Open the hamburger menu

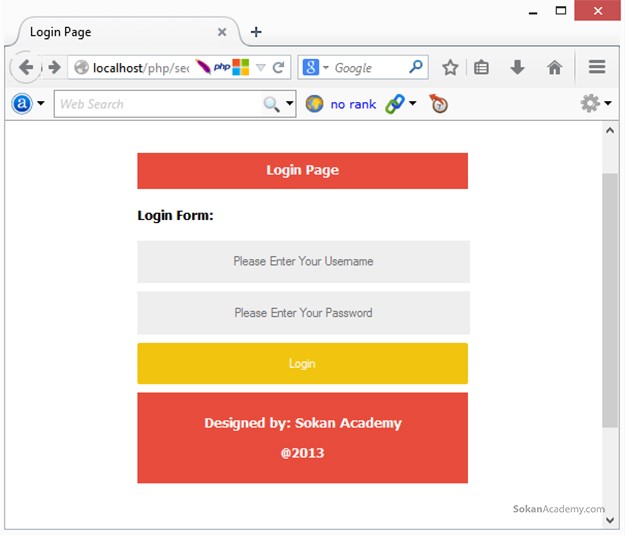pyautogui.click(x=597, y=67)
